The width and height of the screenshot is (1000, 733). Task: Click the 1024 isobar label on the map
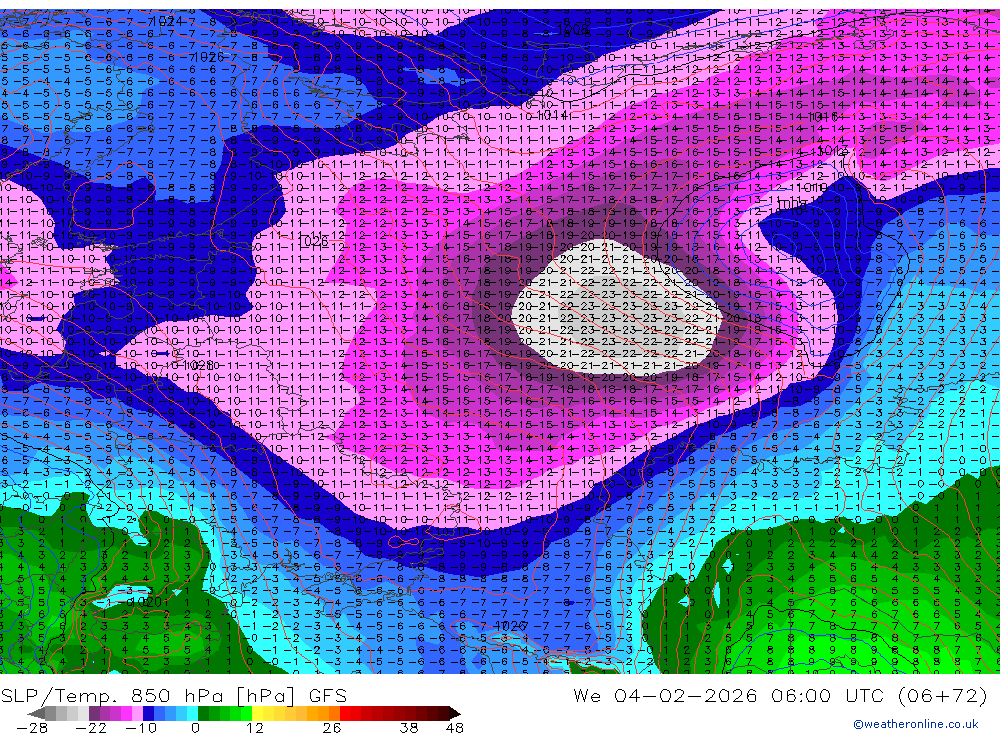[167, 22]
